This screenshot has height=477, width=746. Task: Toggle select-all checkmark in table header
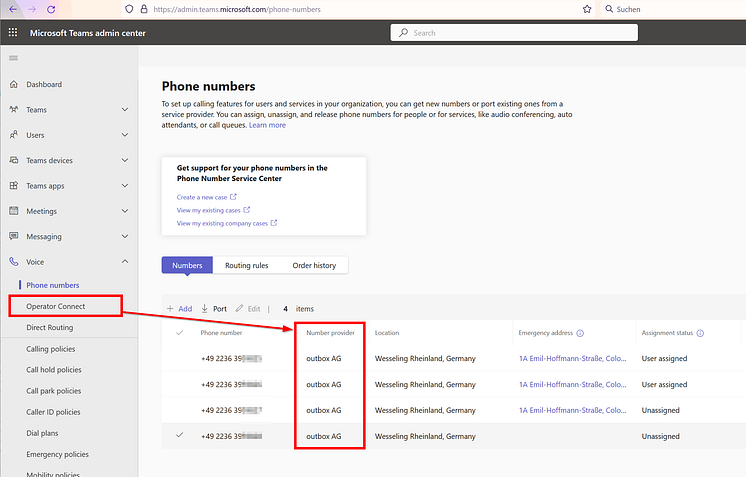click(179, 332)
